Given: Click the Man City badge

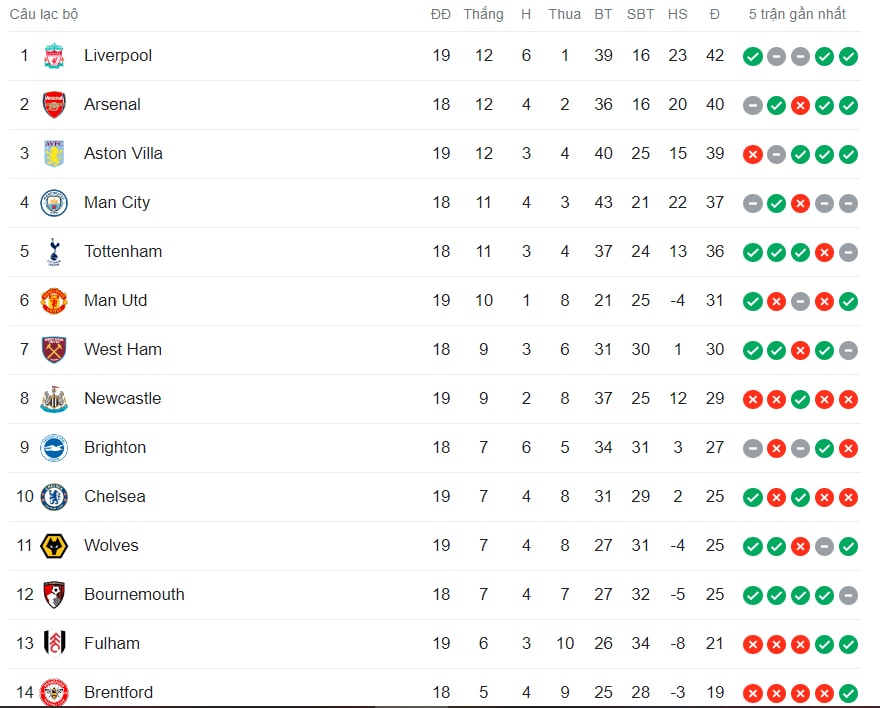Looking at the screenshot, I should pos(54,203).
